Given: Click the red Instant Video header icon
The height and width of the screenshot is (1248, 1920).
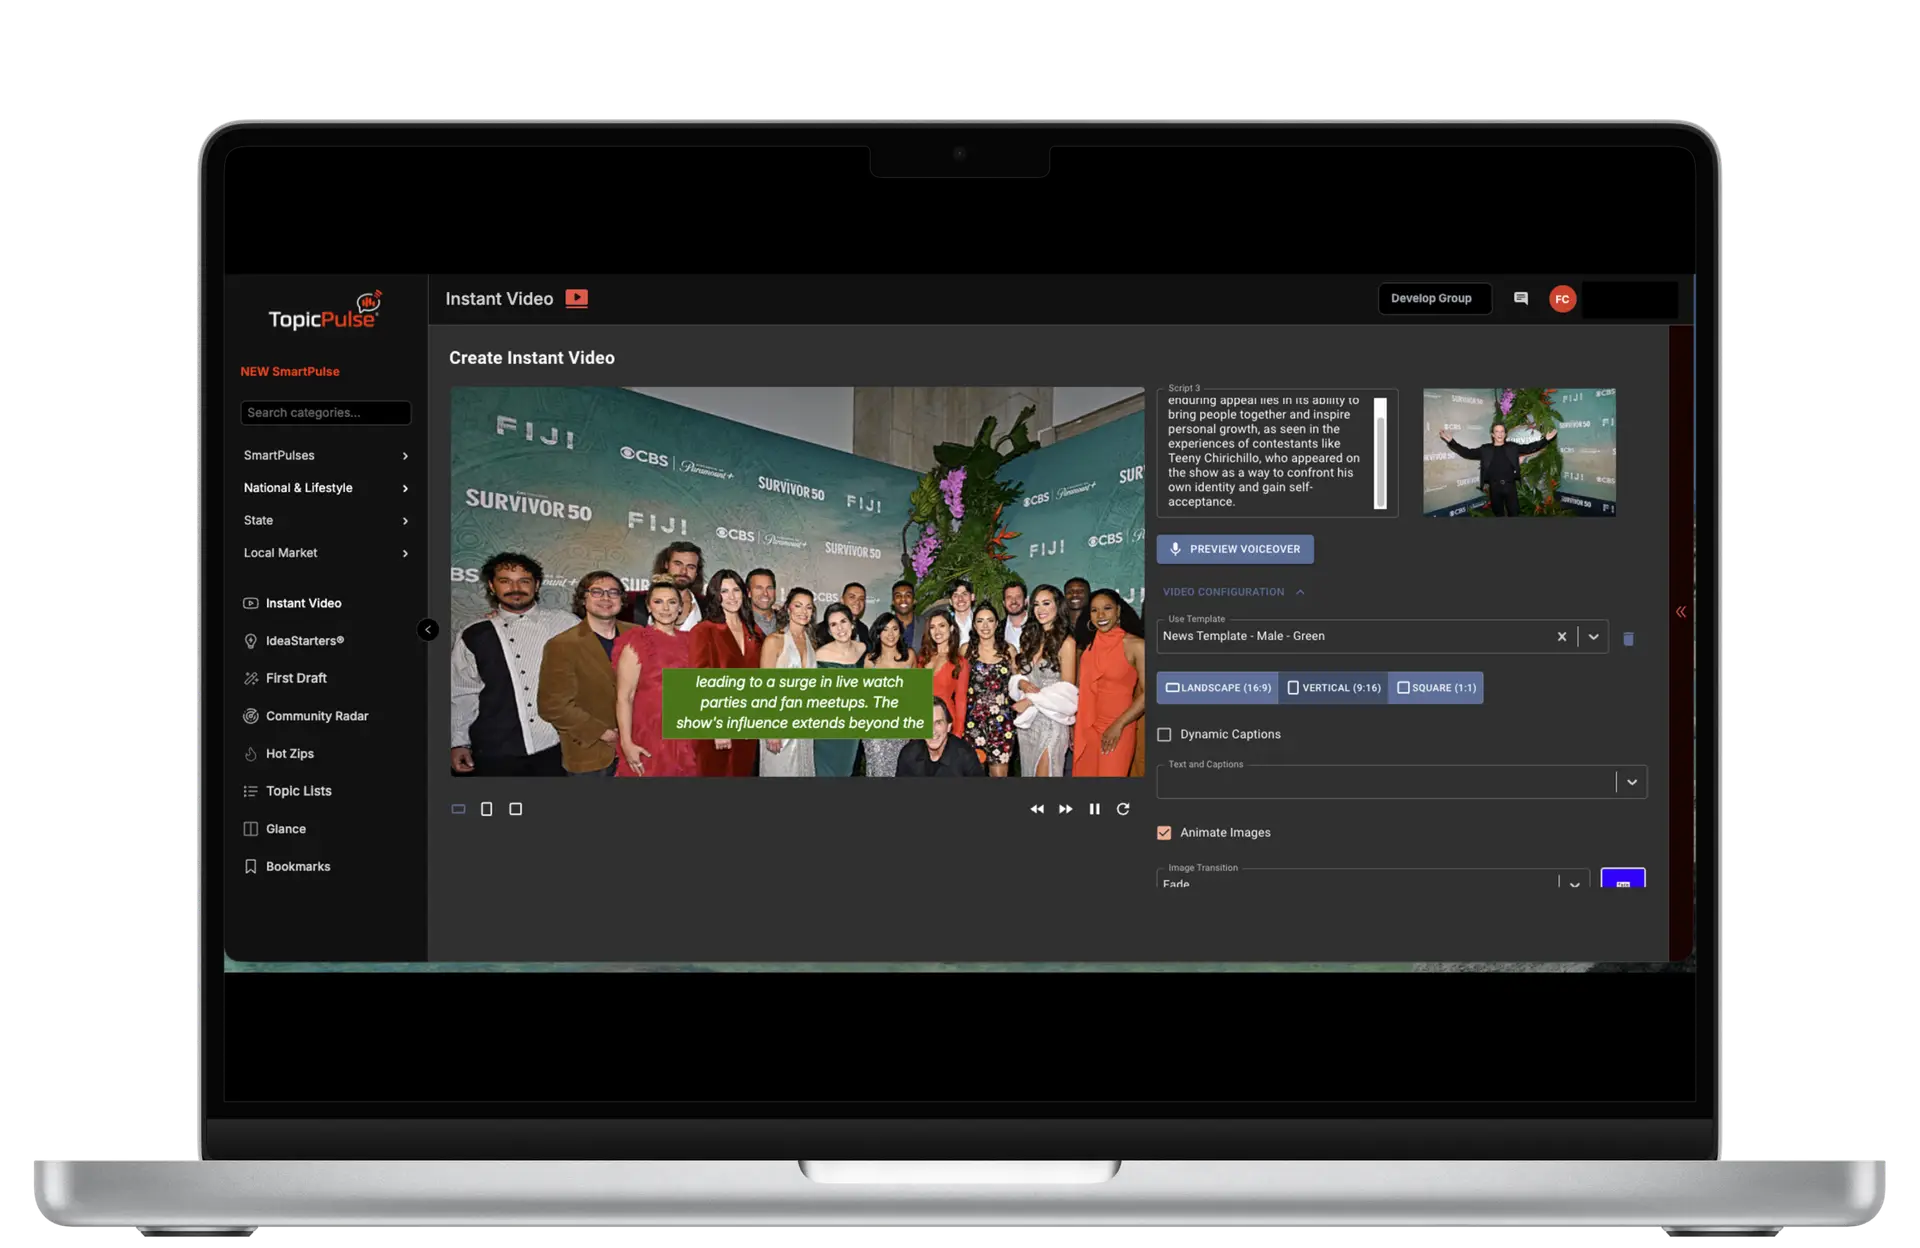Looking at the screenshot, I should pyautogui.click(x=576, y=298).
